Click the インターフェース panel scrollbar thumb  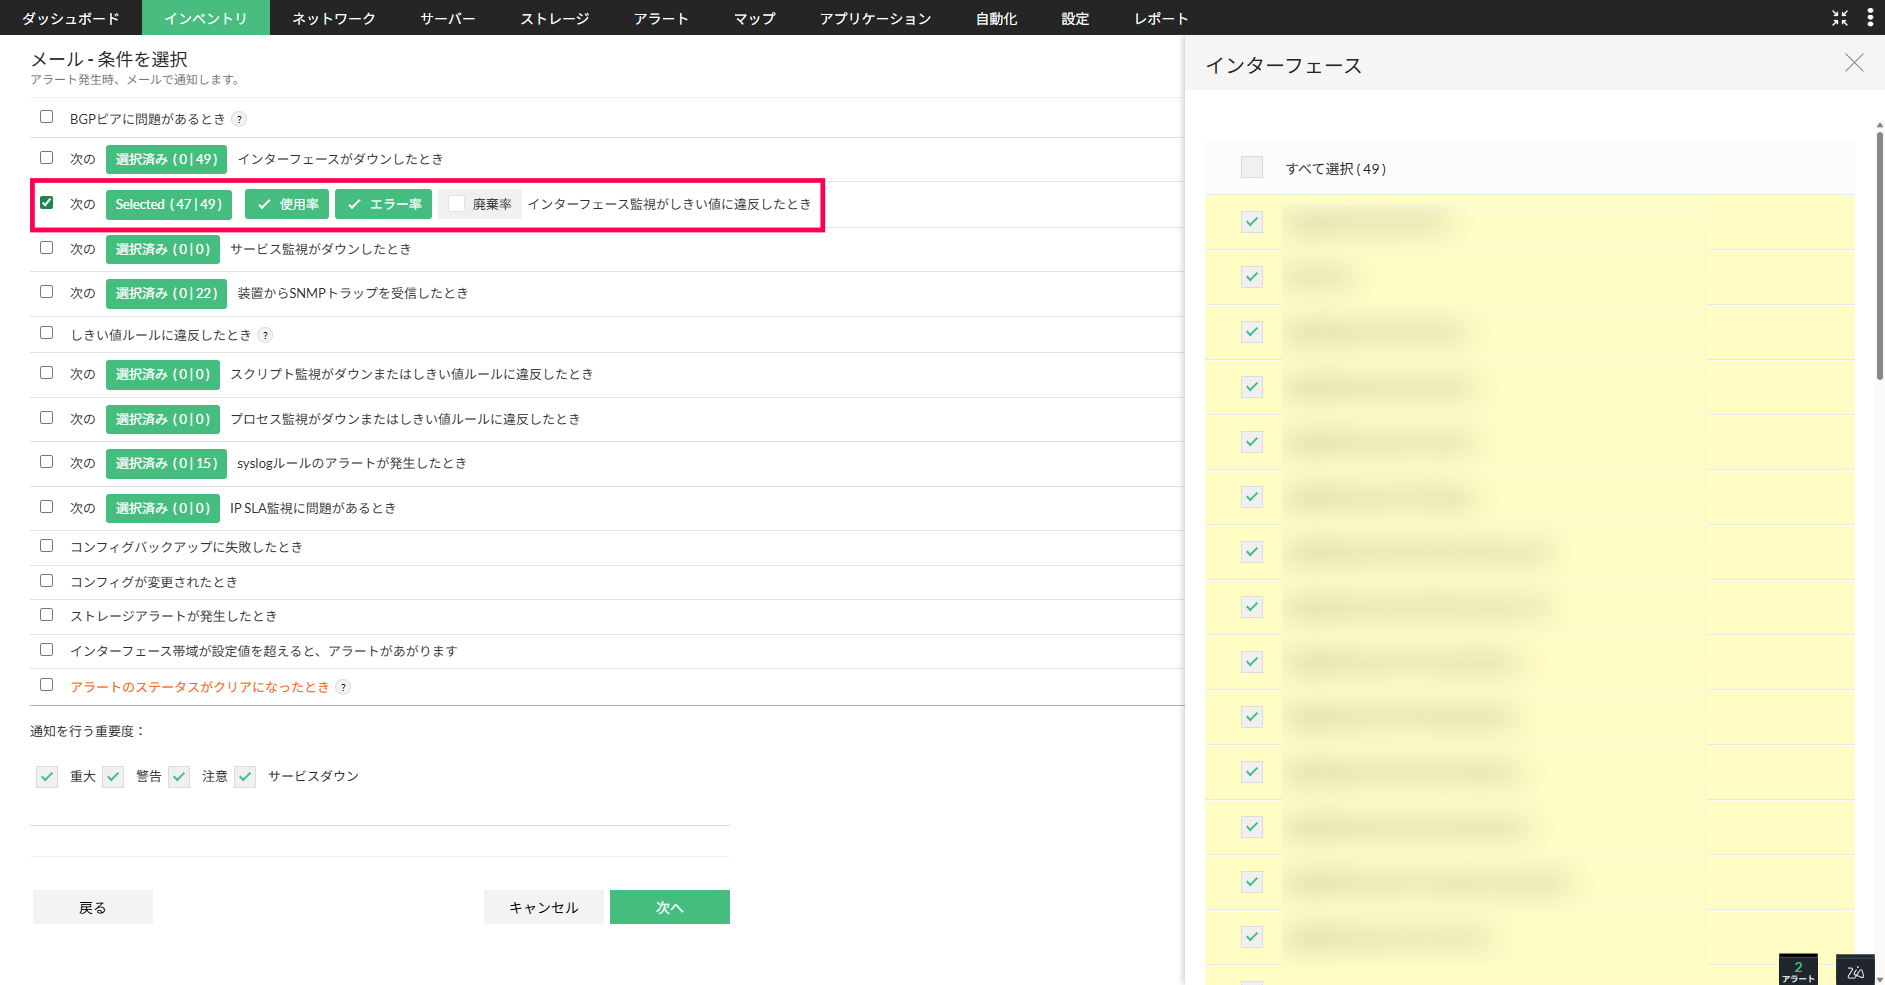(1880, 255)
